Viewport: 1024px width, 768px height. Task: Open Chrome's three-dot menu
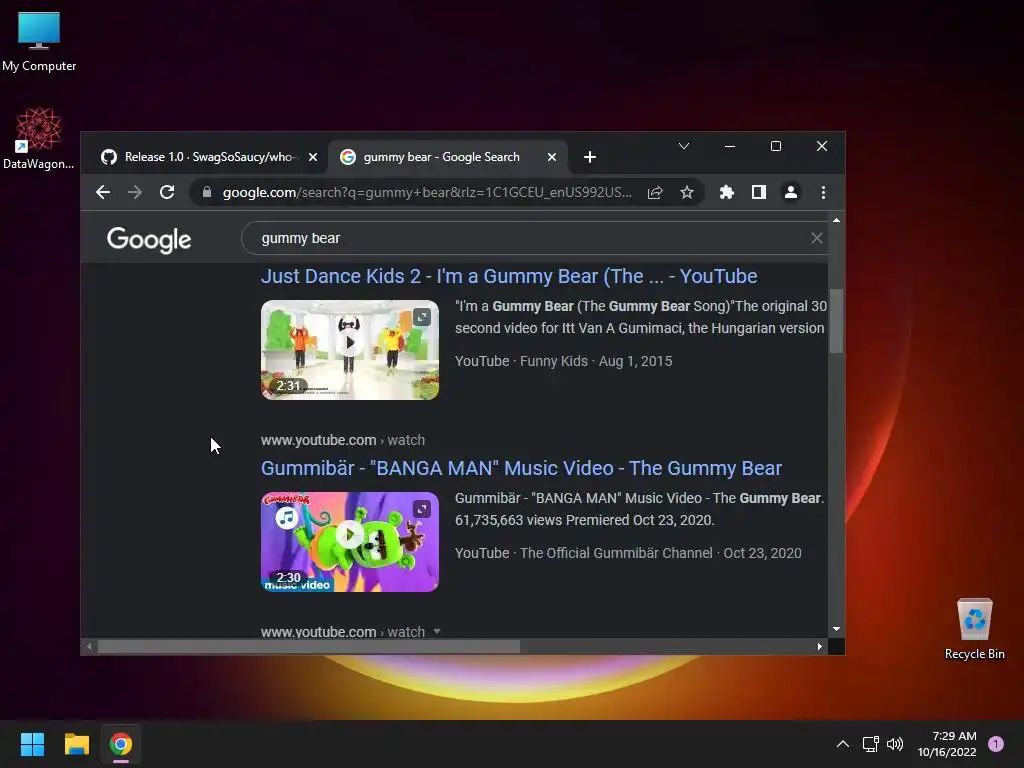coord(824,192)
